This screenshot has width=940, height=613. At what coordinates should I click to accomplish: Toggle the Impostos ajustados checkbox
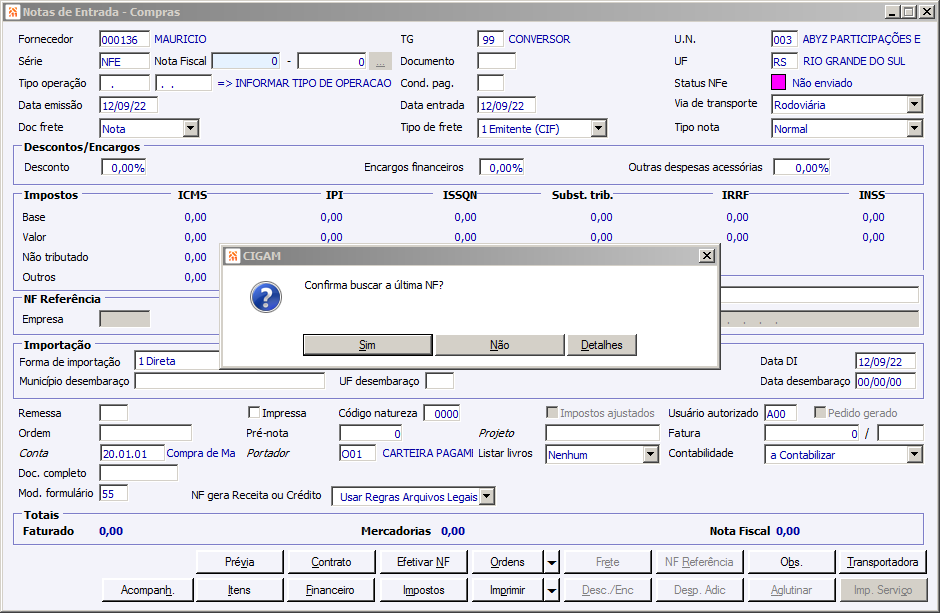[x=552, y=412]
